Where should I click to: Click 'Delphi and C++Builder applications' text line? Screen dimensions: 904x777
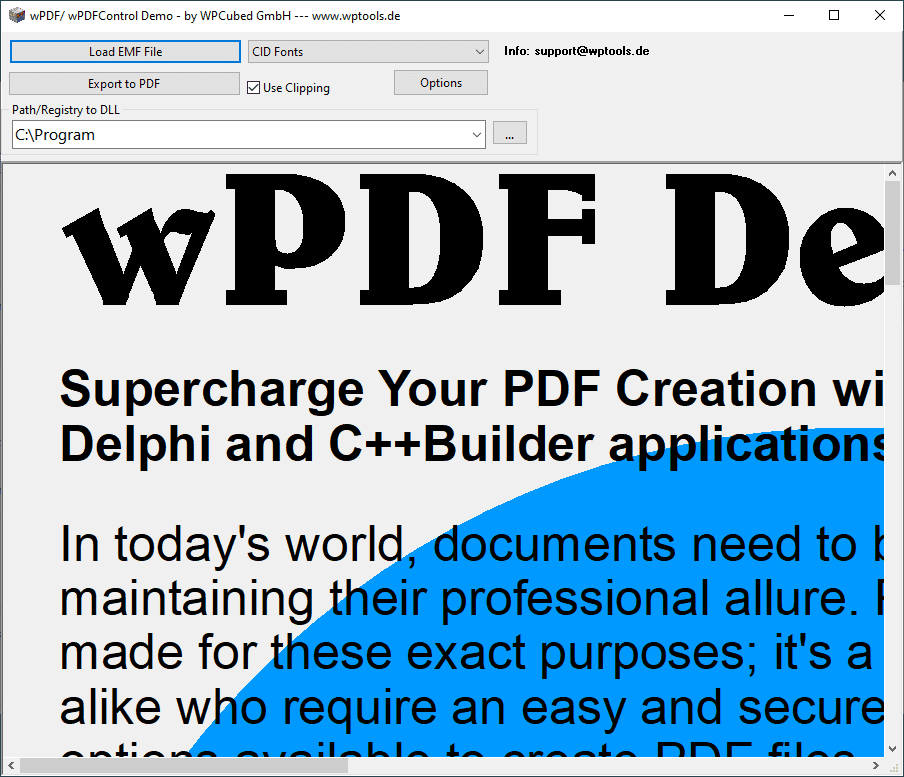click(472, 445)
